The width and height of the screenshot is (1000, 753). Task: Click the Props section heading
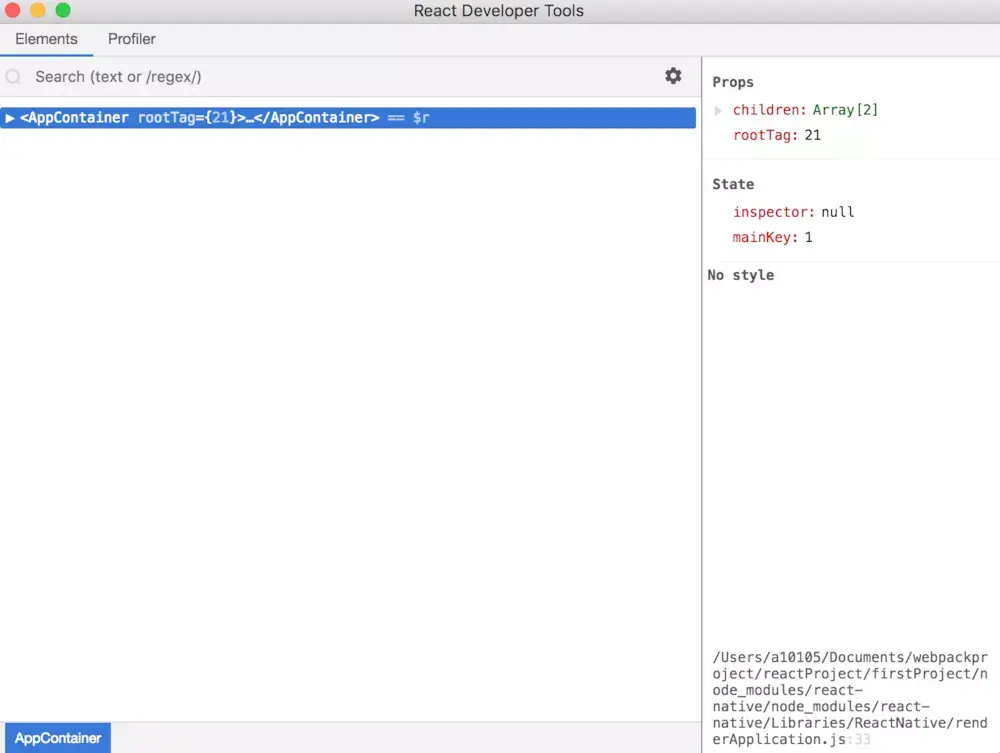733,82
